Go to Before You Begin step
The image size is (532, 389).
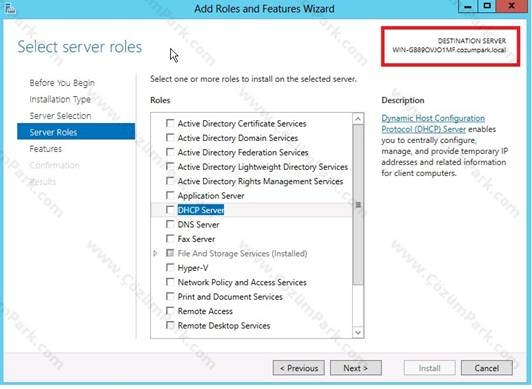coord(62,83)
